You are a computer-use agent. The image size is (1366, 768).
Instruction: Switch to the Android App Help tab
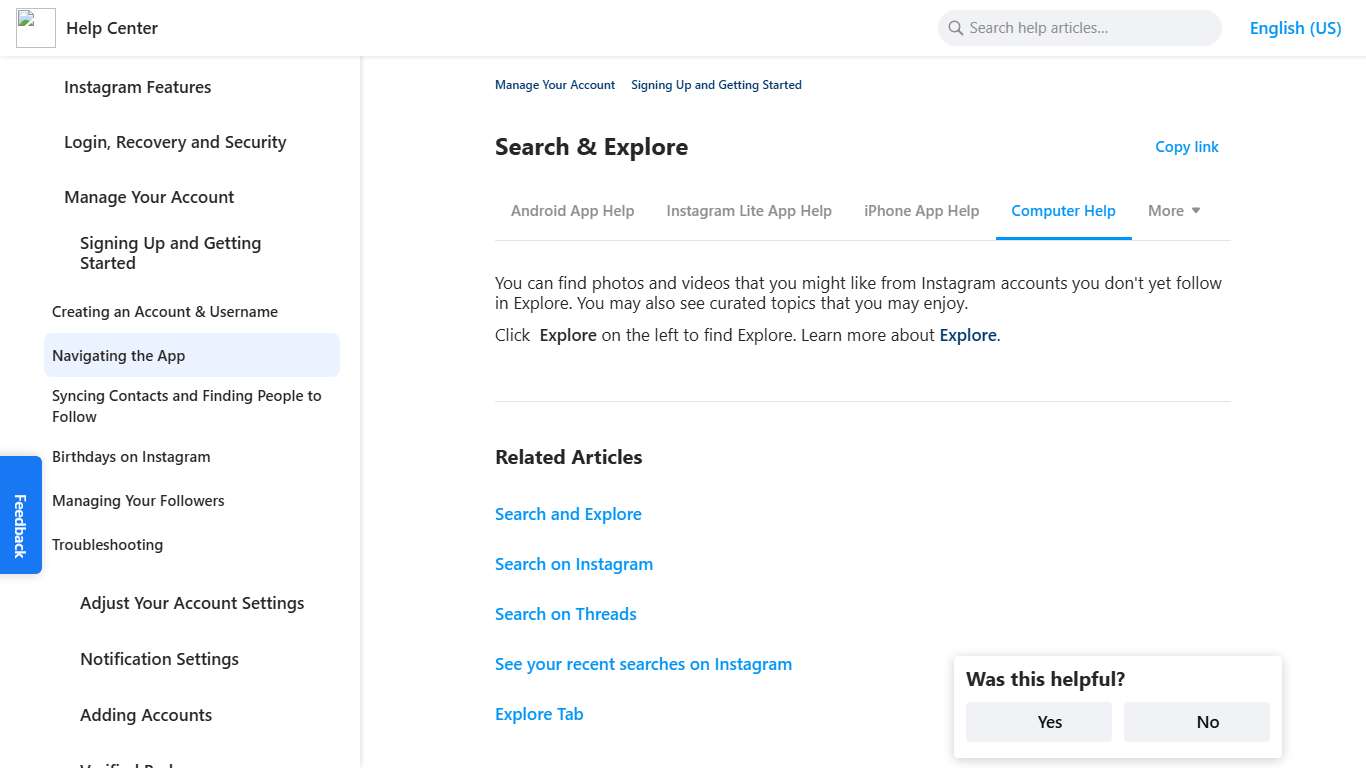pyautogui.click(x=572, y=211)
